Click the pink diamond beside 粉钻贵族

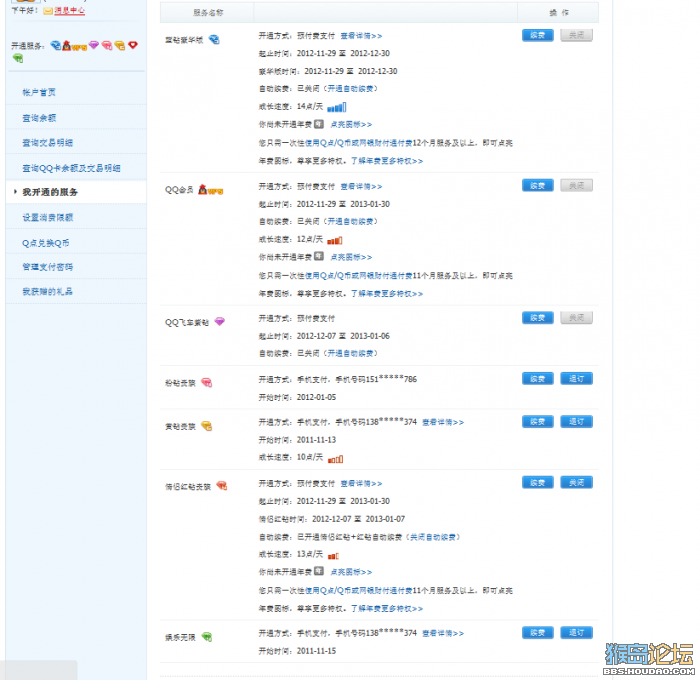tap(206, 383)
